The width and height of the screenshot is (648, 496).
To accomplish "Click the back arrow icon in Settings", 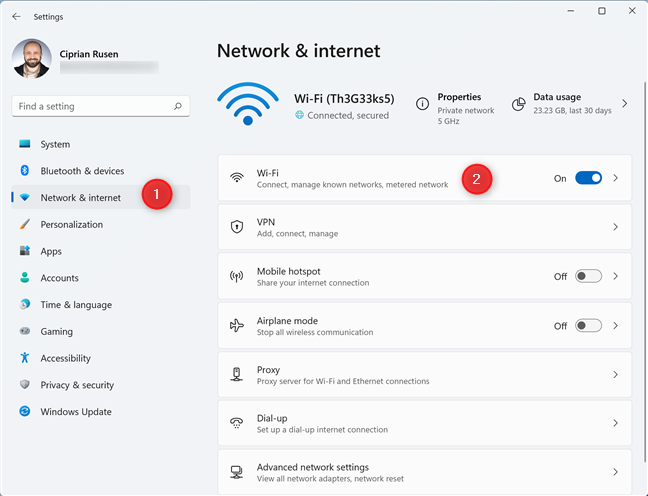I will point(16,17).
